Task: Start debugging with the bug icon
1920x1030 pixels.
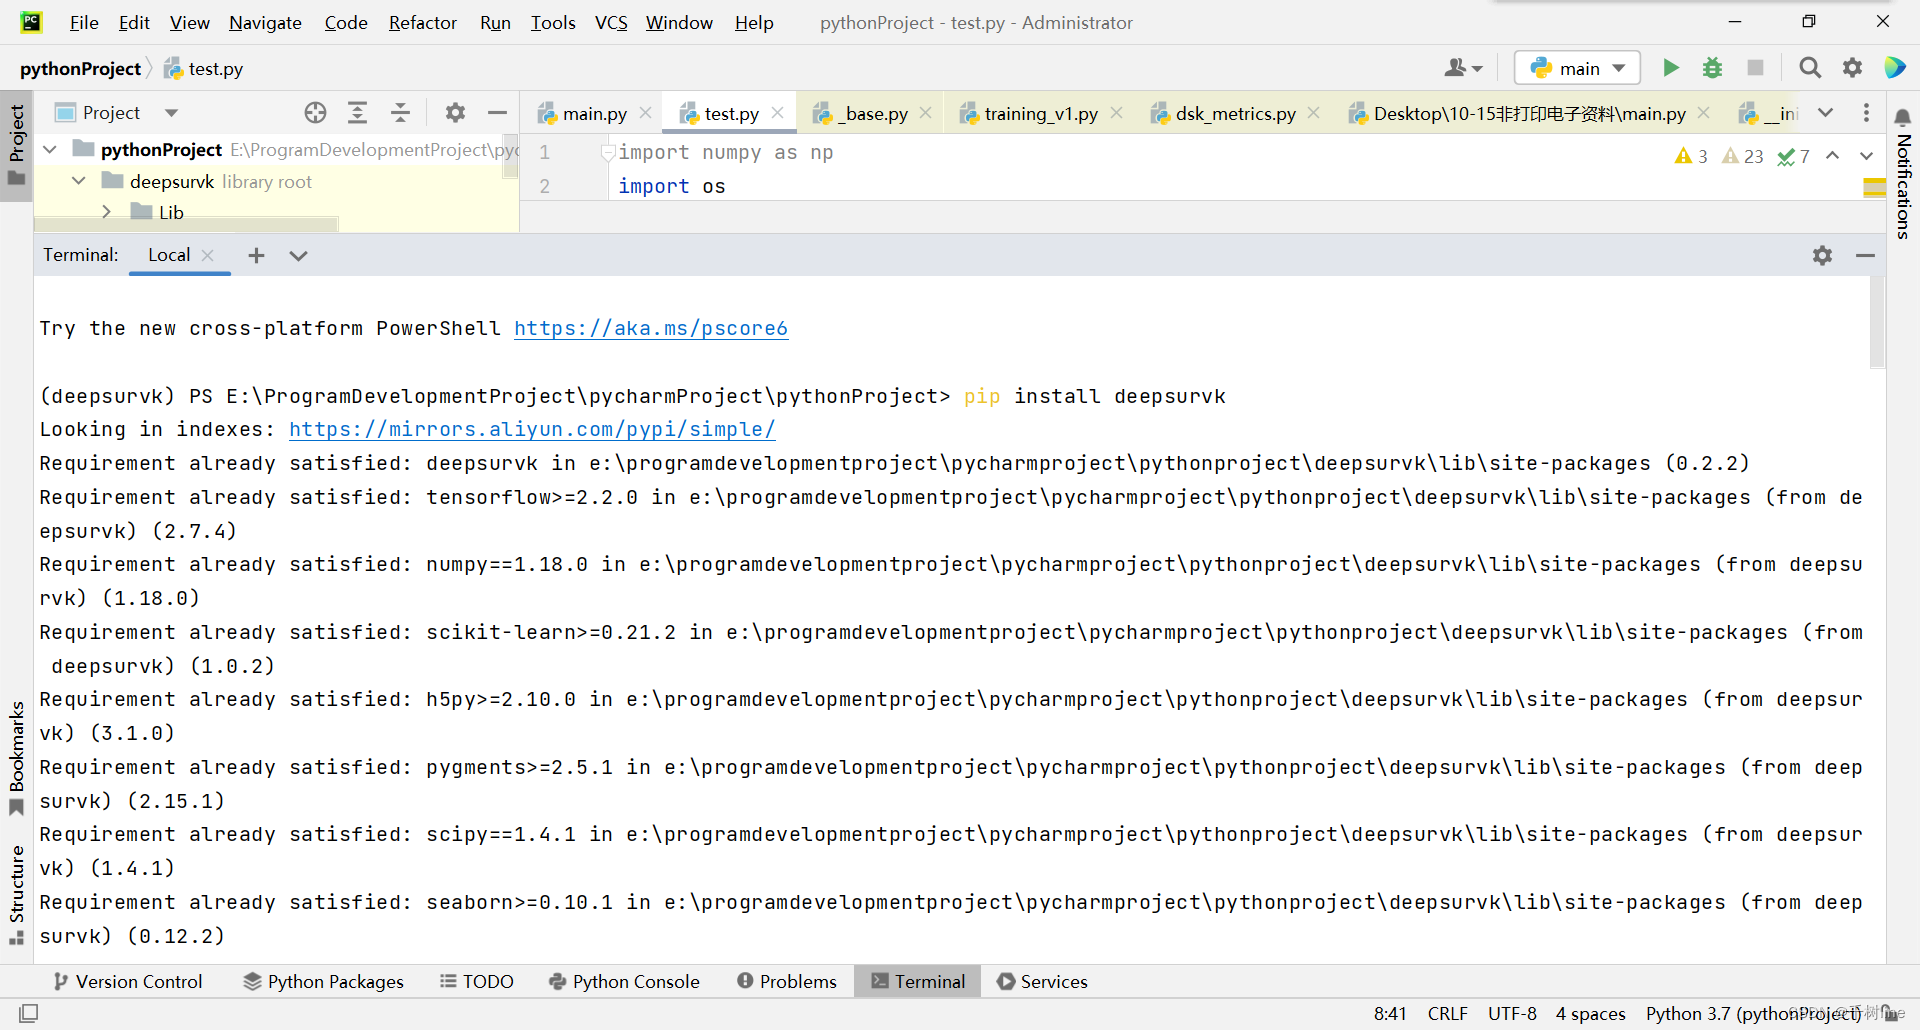Action: (x=1712, y=68)
